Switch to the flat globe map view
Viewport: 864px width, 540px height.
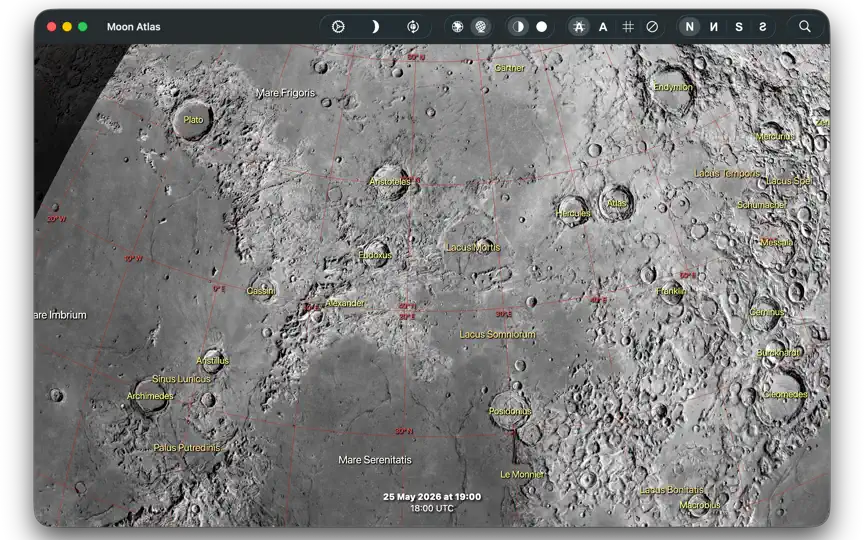tap(457, 26)
